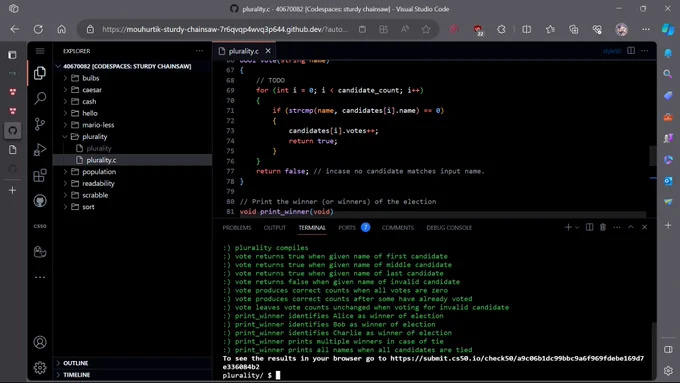Collapse the plurality folder

click(x=132, y=137)
